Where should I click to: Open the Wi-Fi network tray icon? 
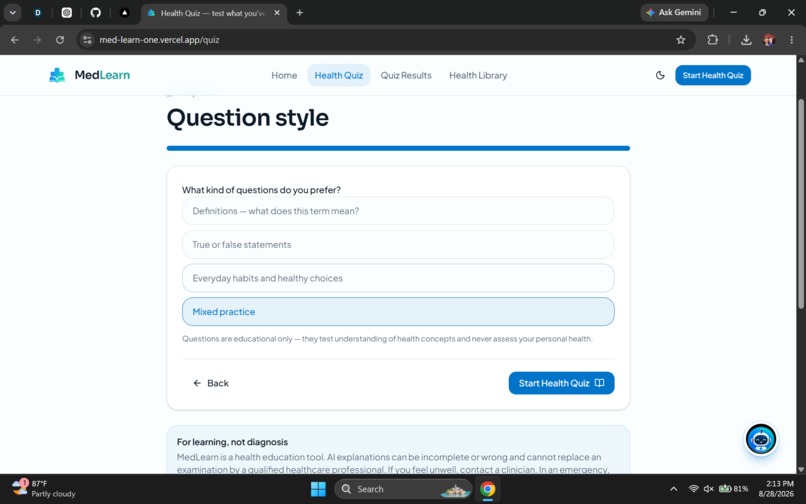pyautogui.click(x=693, y=489)
